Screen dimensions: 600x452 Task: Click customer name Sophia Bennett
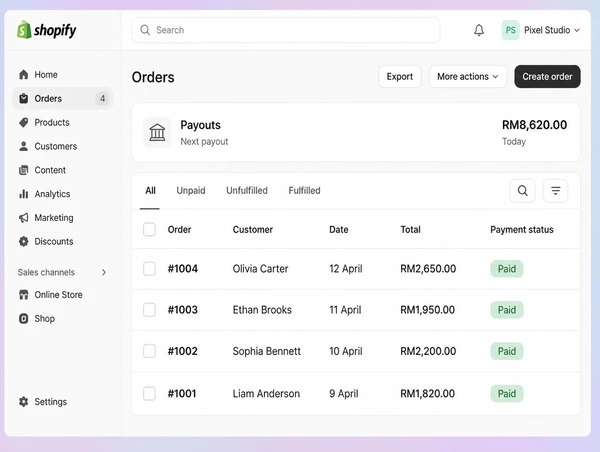(x=266, y=351)
